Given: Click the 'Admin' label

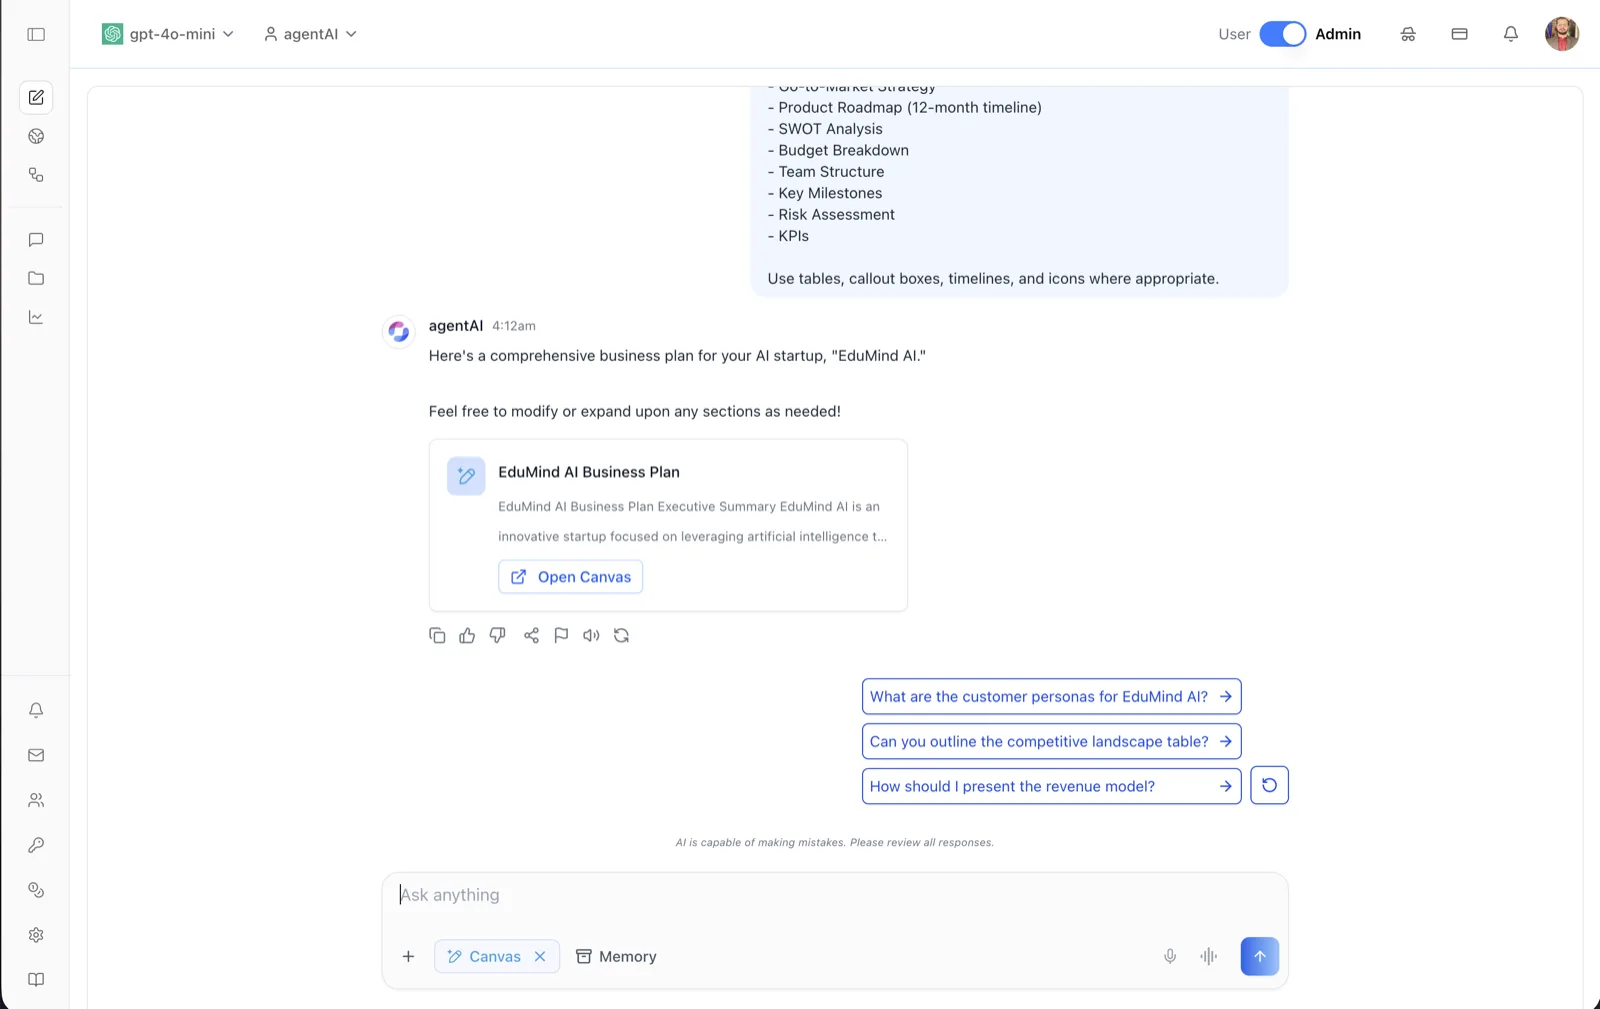Looking at the screenshot, I should (x=1338, y=34).
